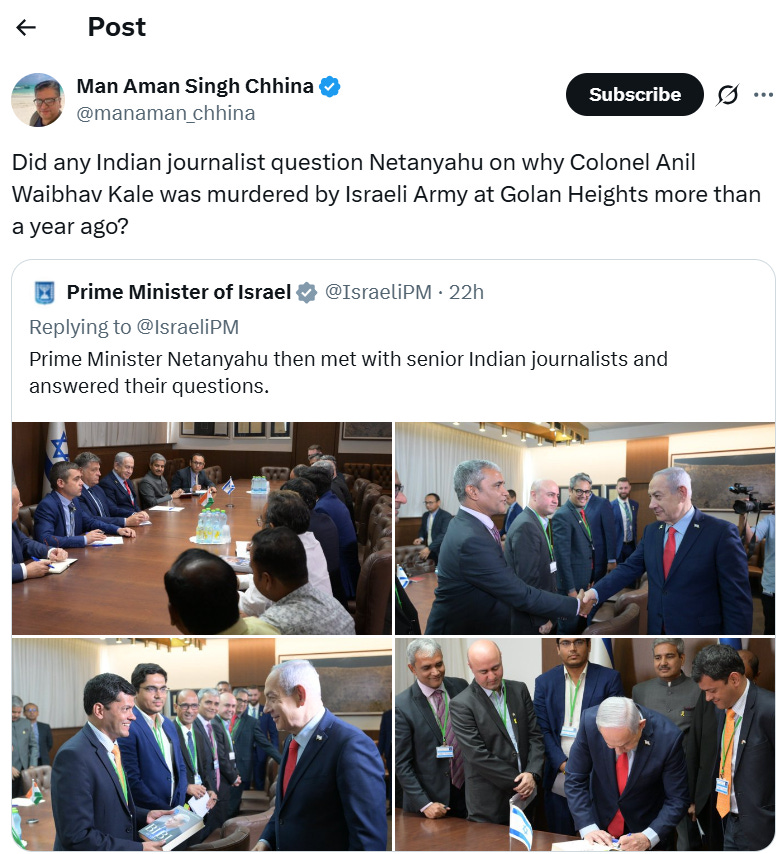Open the @manaman_chhina handle
Screen dimensions: 783x854
pos(166,113)
